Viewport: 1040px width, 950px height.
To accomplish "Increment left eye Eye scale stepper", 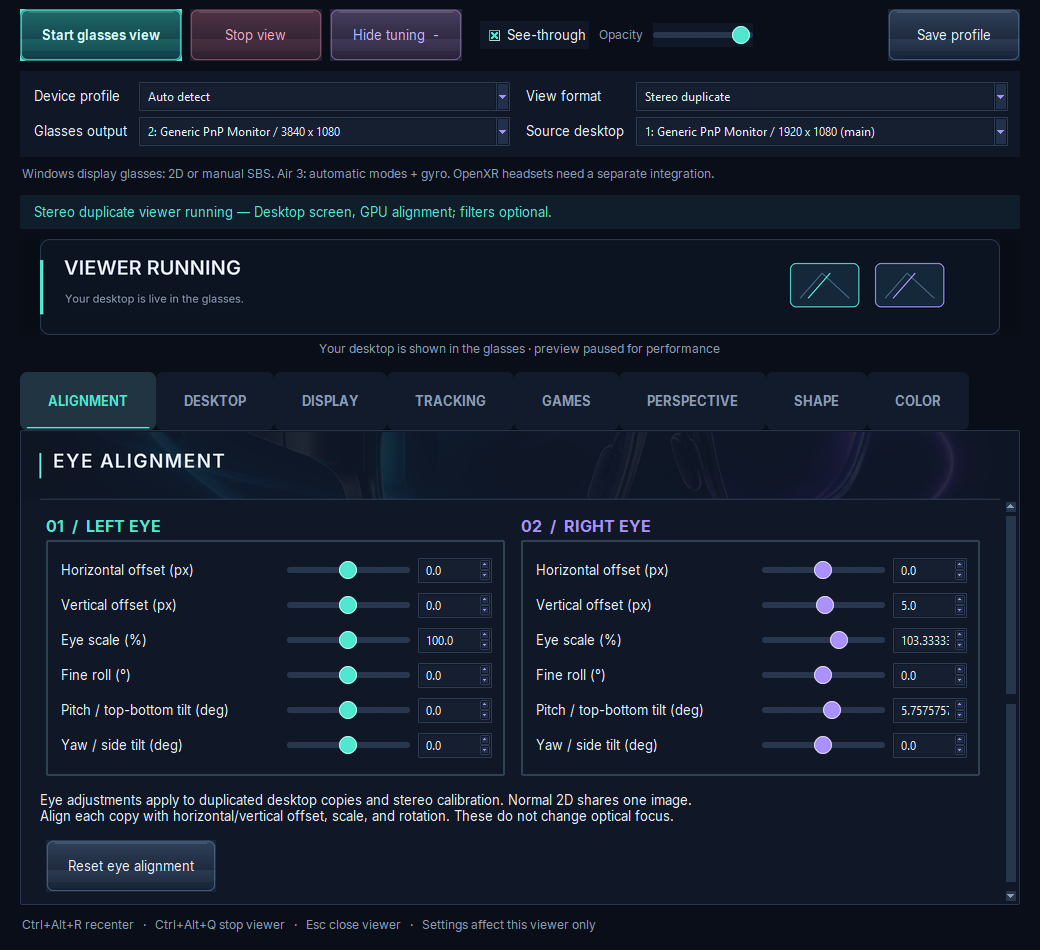I will (485, 636).
